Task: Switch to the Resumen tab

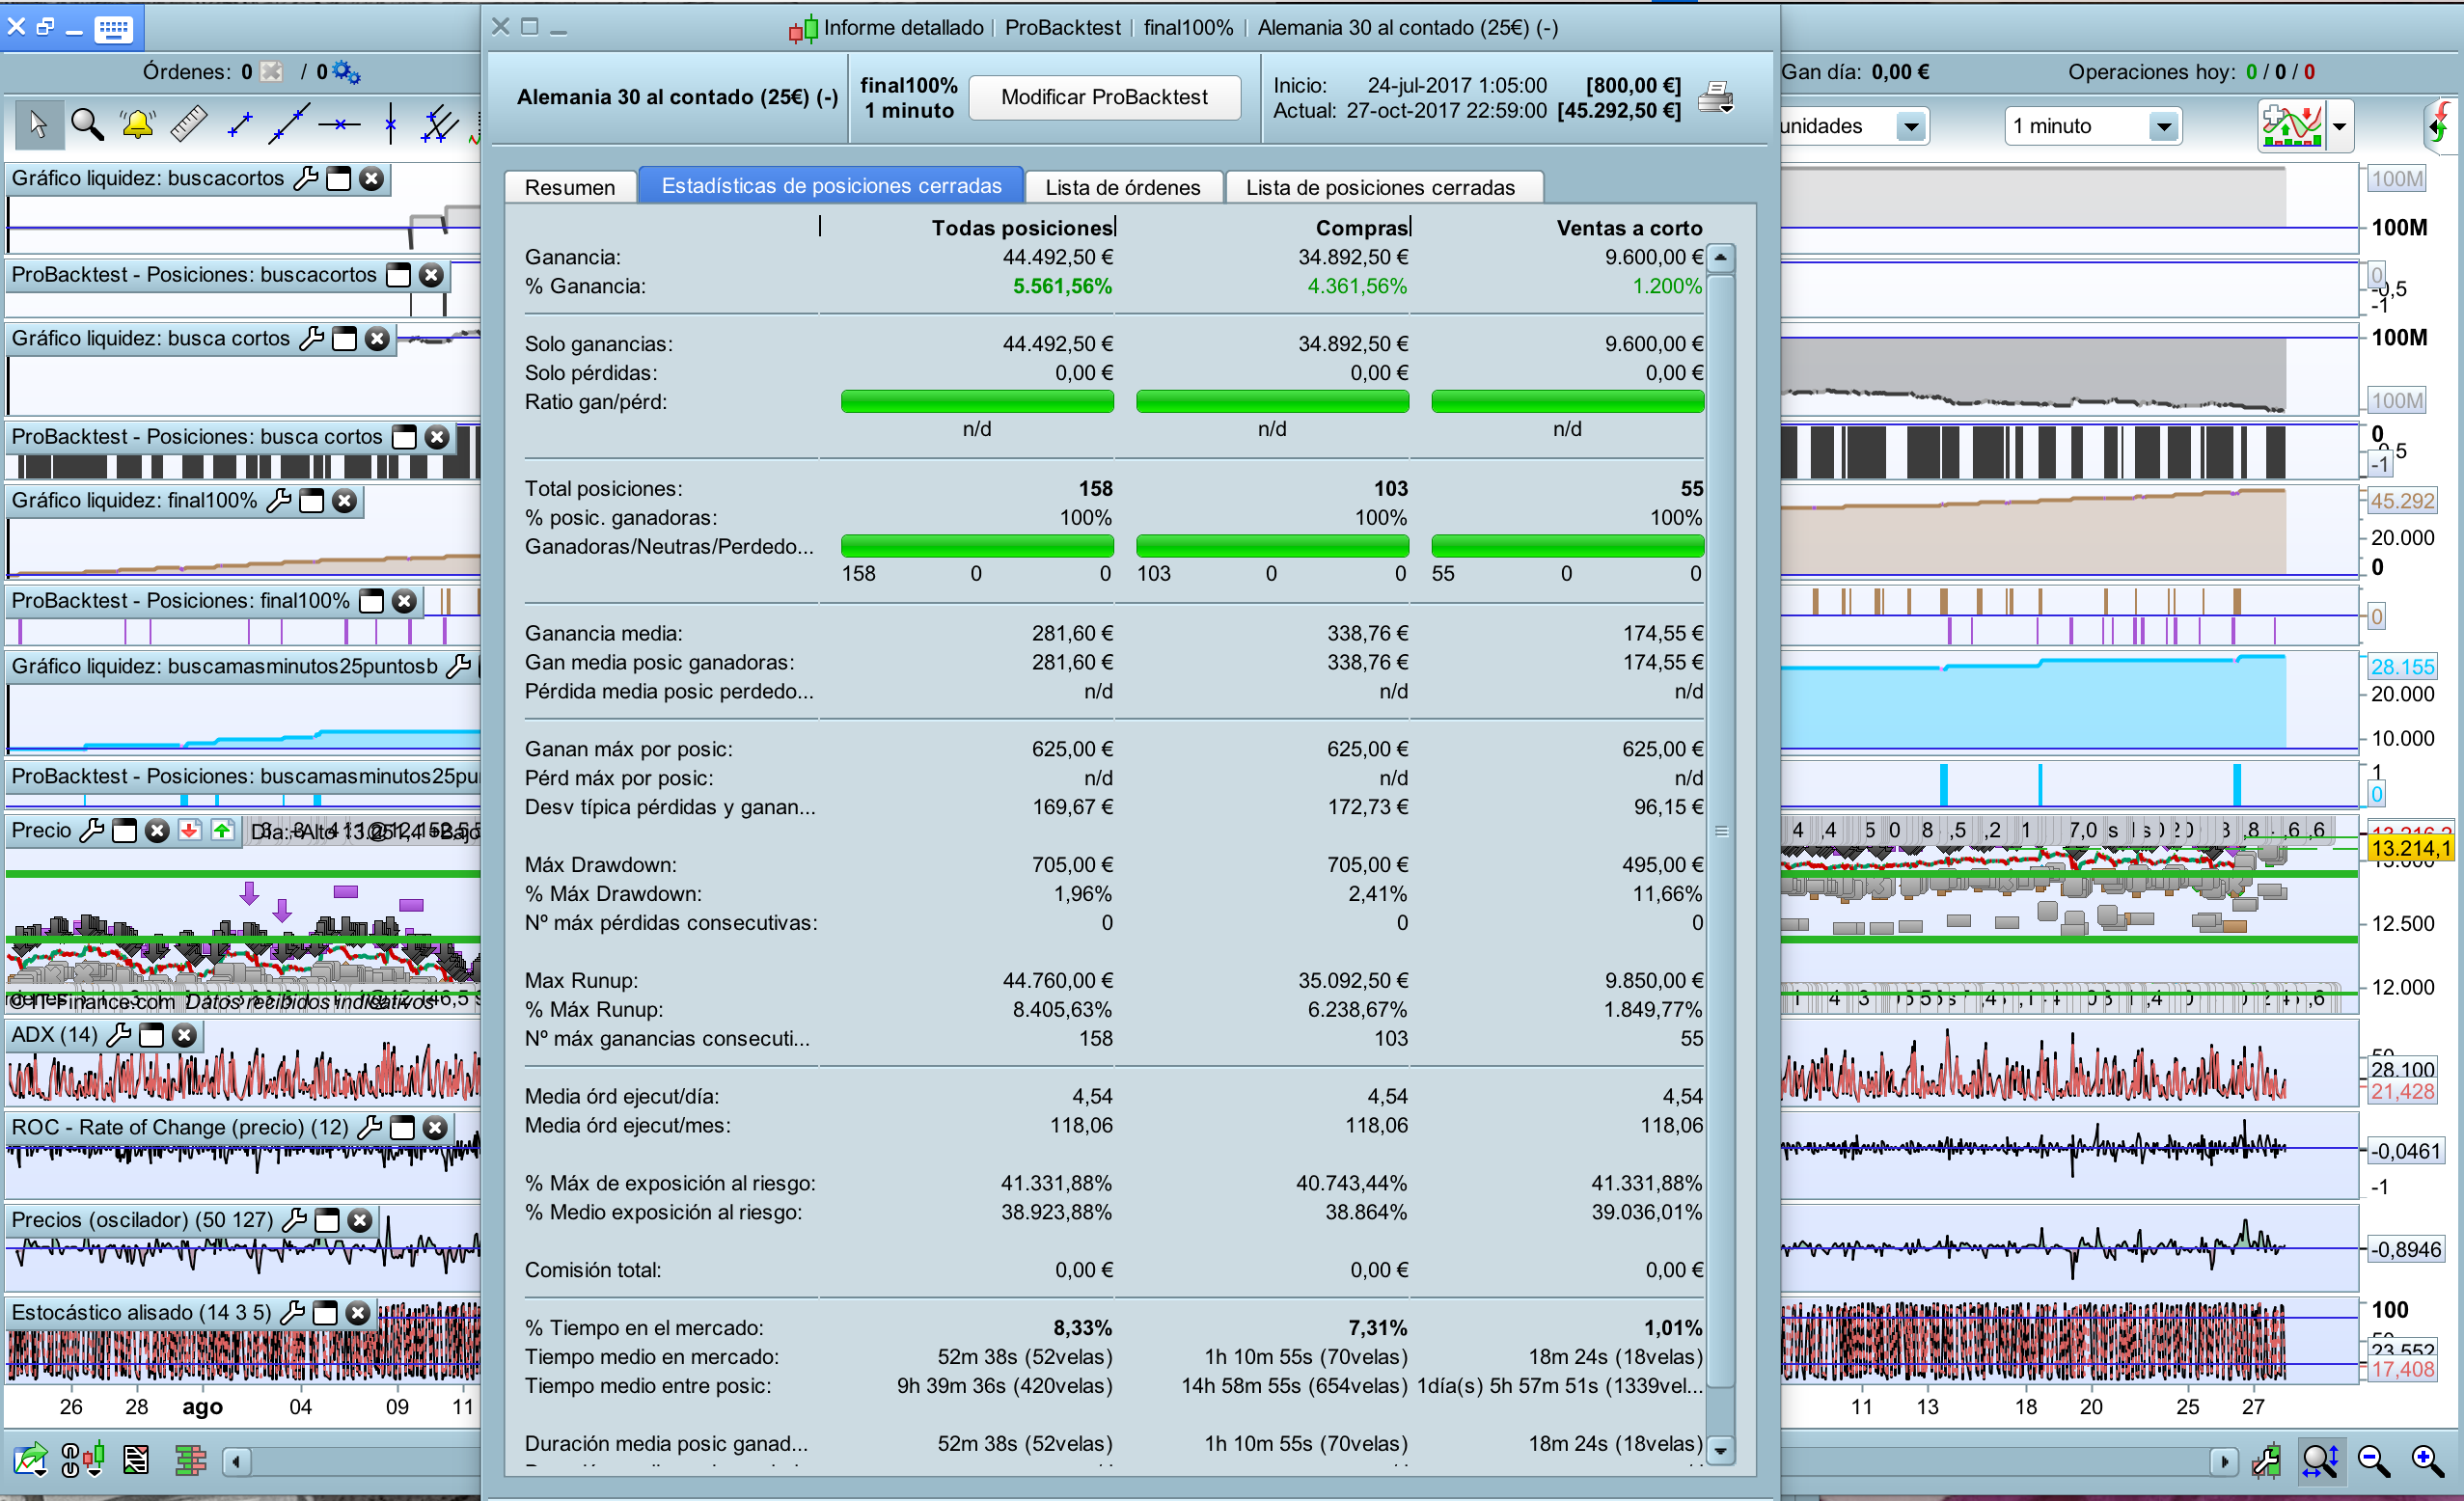Action: click(569, 187)
